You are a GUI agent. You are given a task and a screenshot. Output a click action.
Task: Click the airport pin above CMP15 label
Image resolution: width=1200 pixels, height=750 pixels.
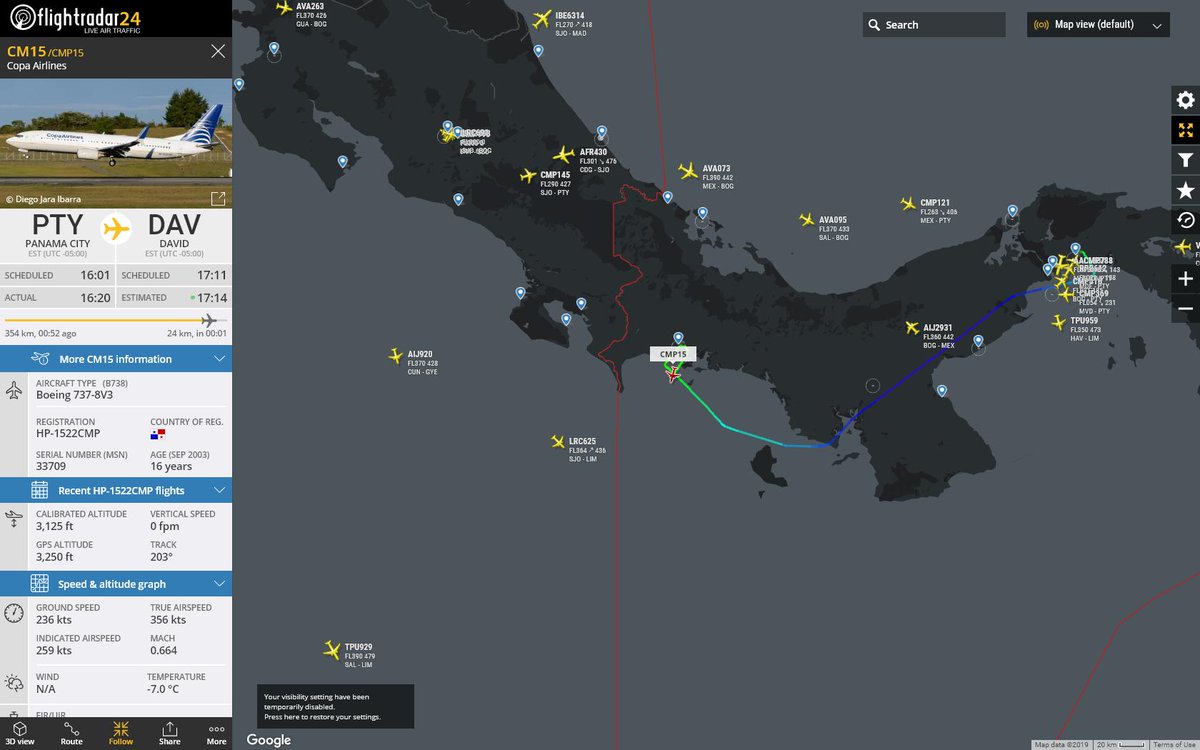point(678,339)
